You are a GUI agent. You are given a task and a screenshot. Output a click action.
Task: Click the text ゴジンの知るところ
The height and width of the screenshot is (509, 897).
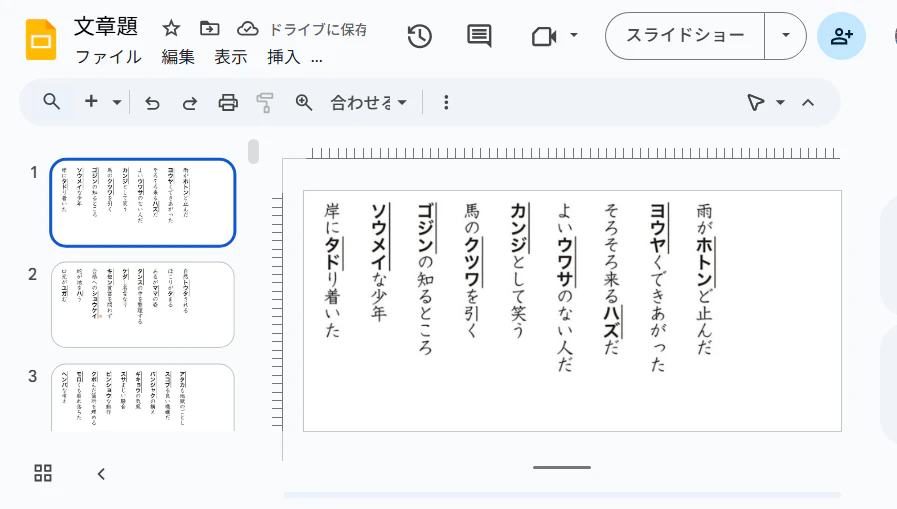[x=425, y=279]
